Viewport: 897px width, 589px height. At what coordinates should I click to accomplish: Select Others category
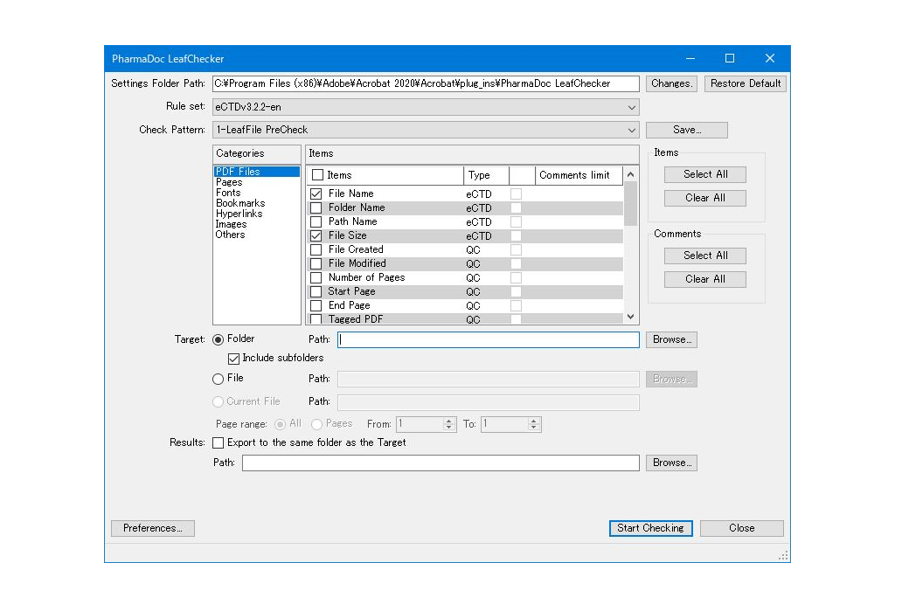(230, 234)
